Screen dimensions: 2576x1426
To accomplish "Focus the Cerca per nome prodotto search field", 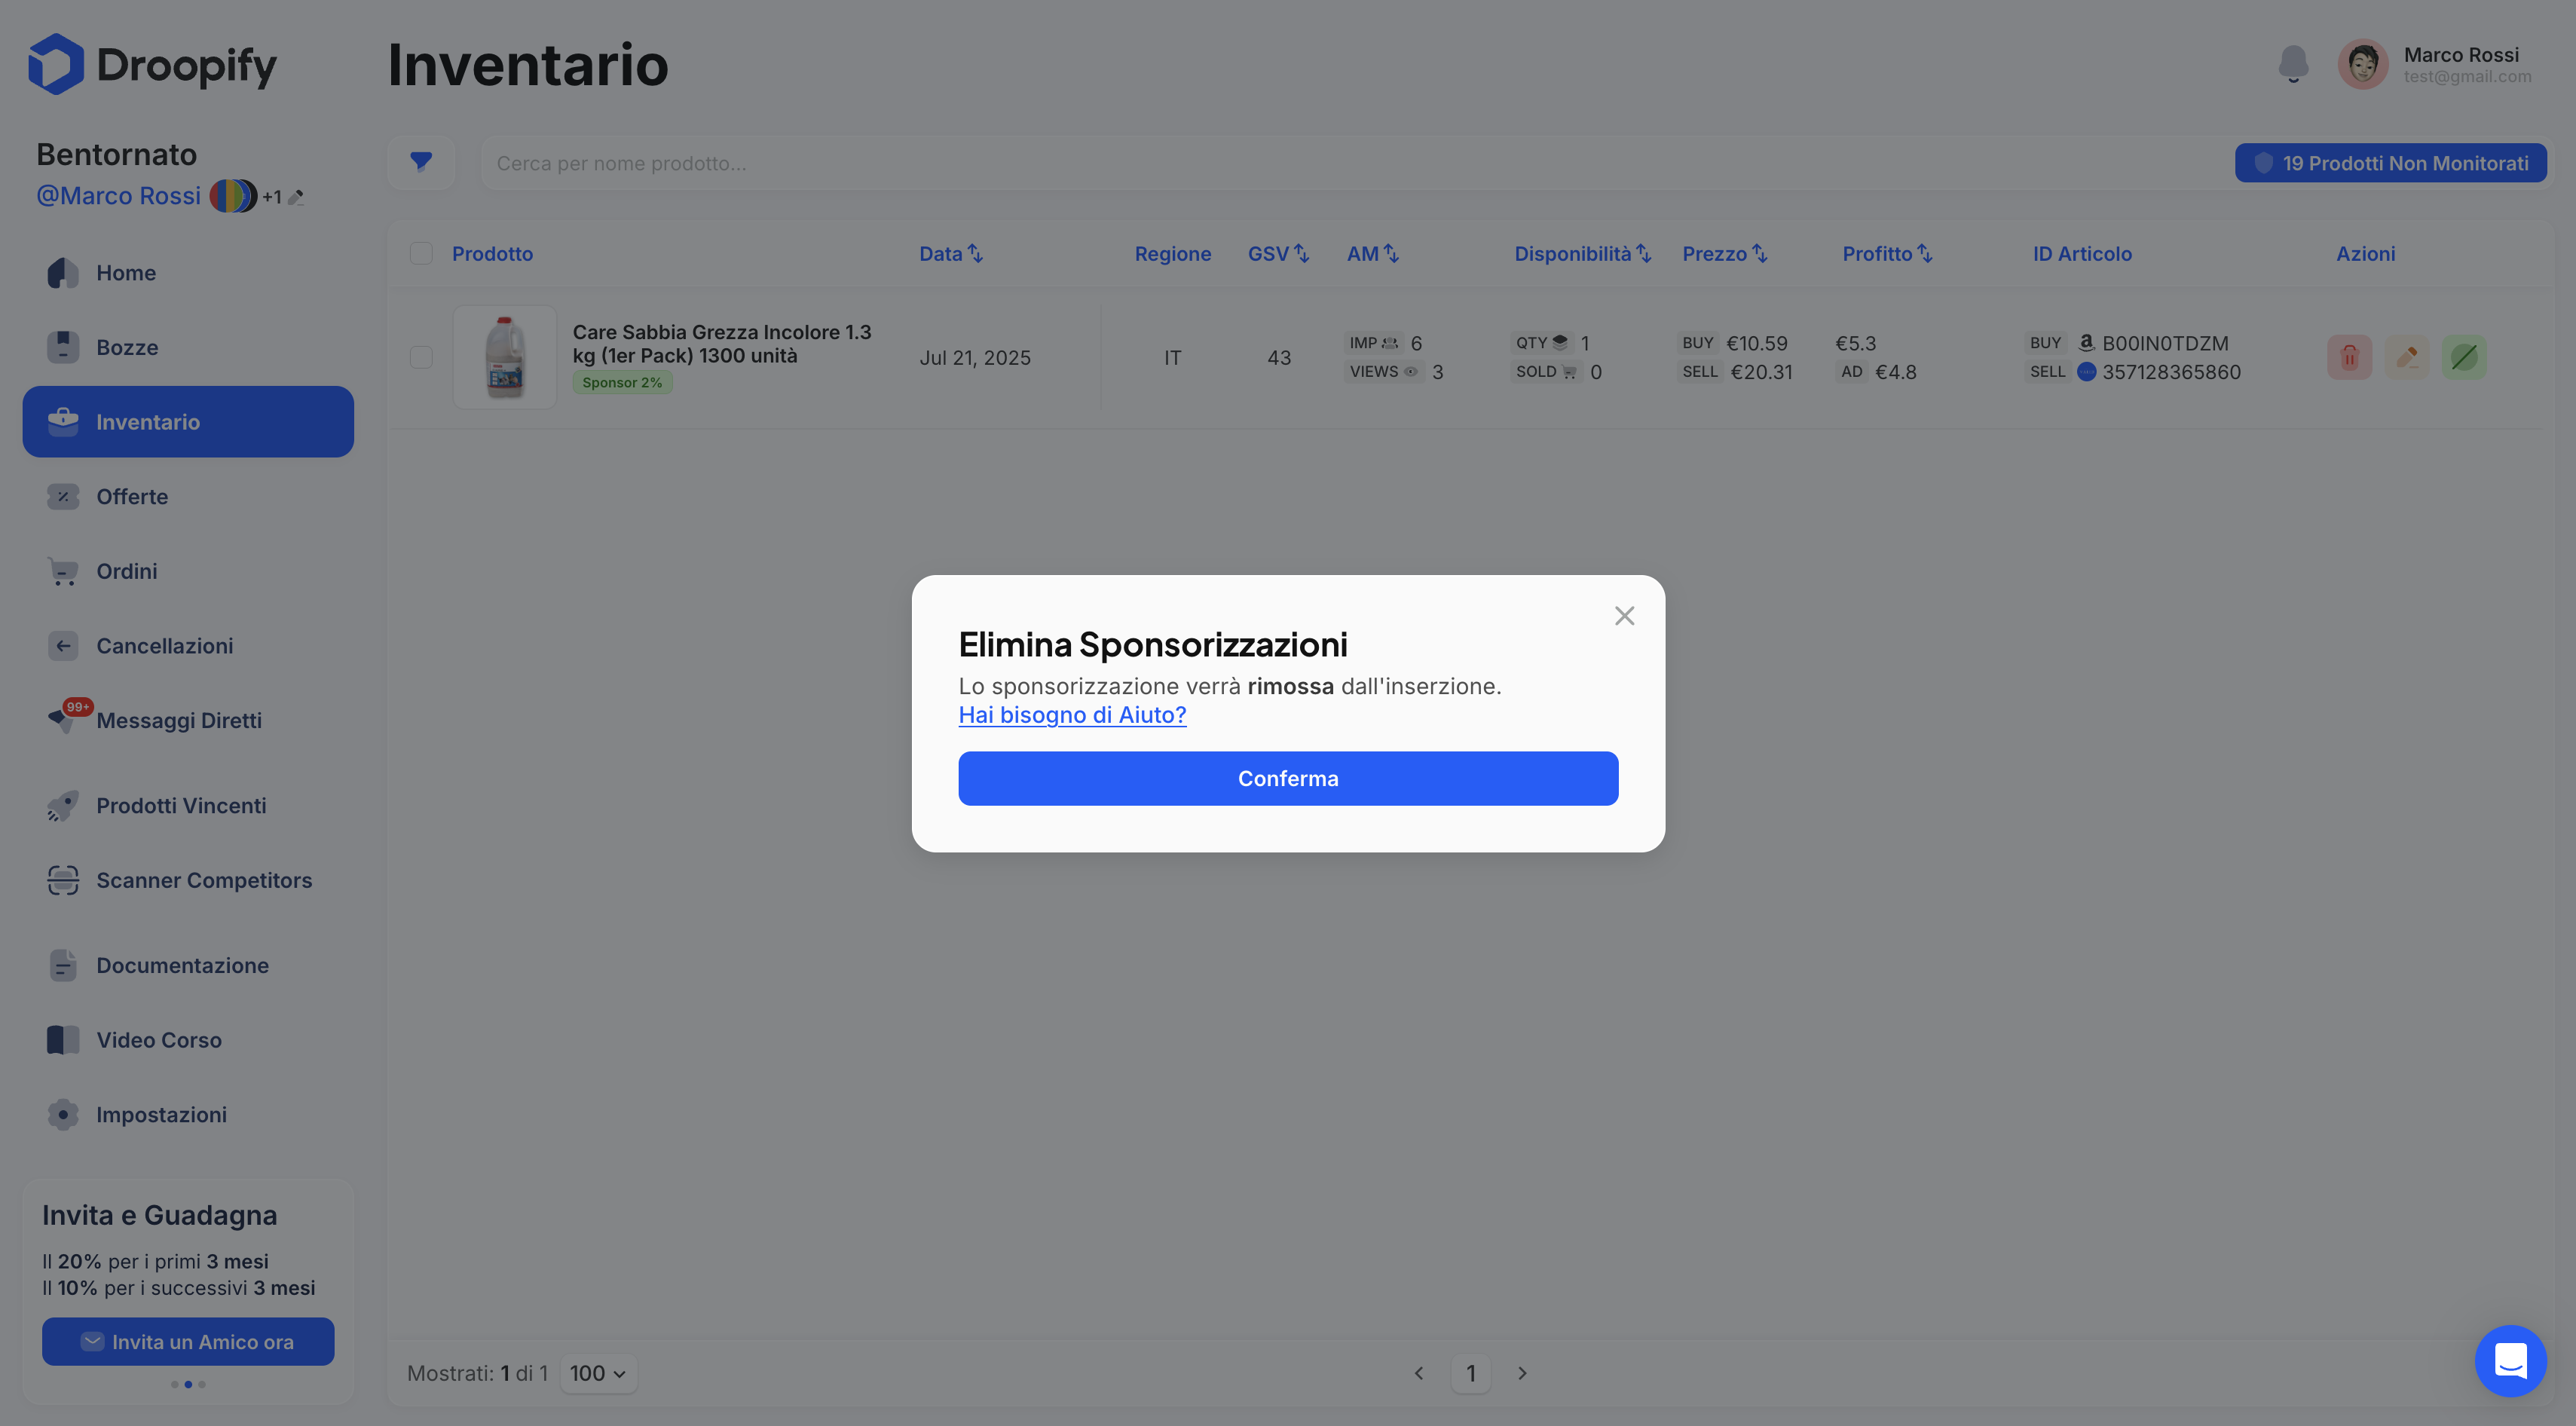I will [x=1355, y=163].
